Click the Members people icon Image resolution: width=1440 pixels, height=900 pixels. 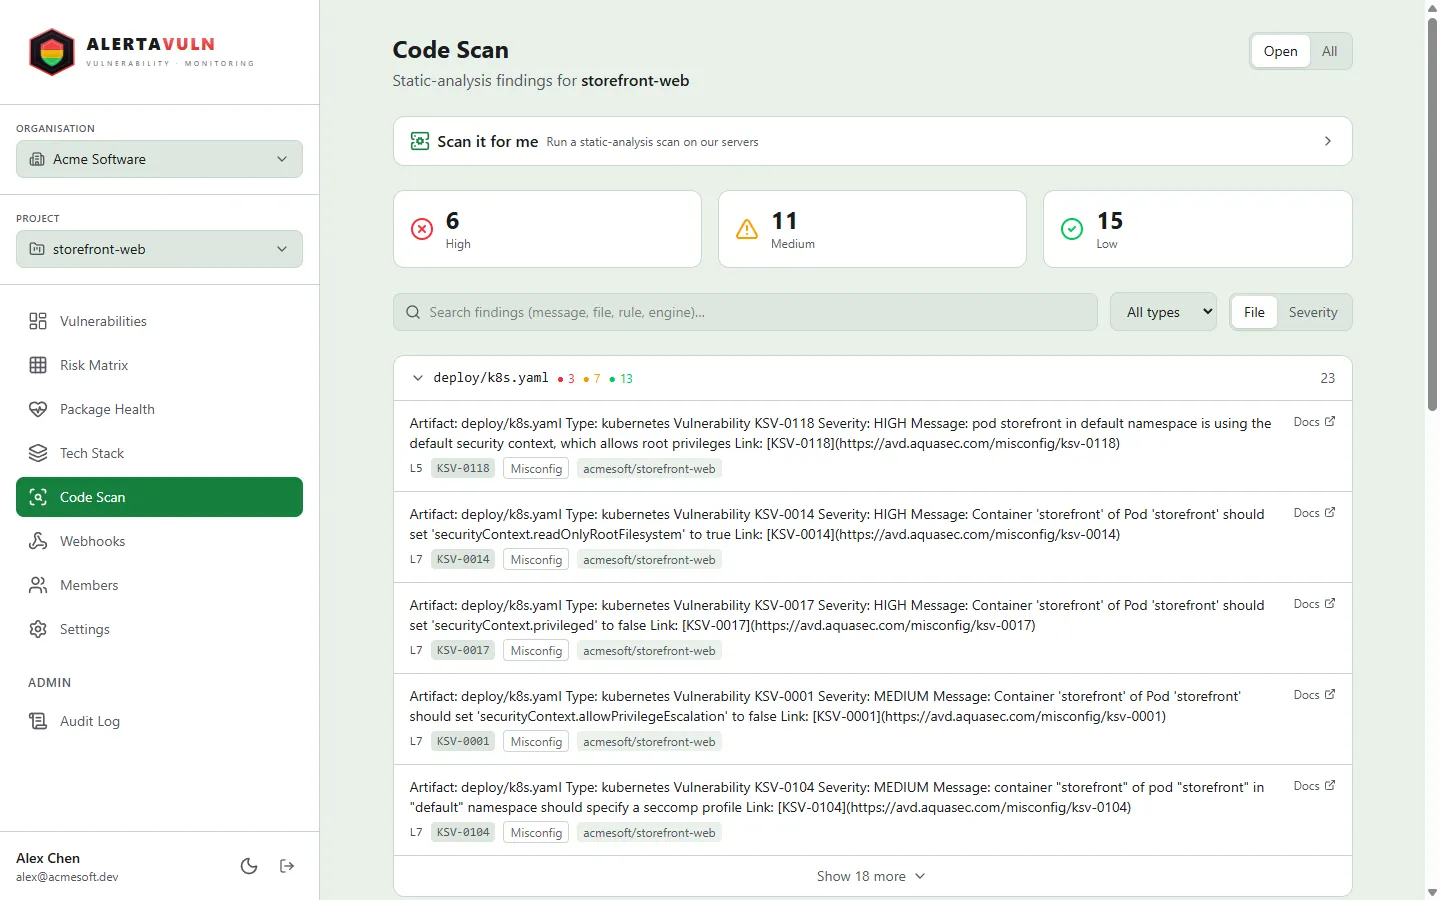38,585
